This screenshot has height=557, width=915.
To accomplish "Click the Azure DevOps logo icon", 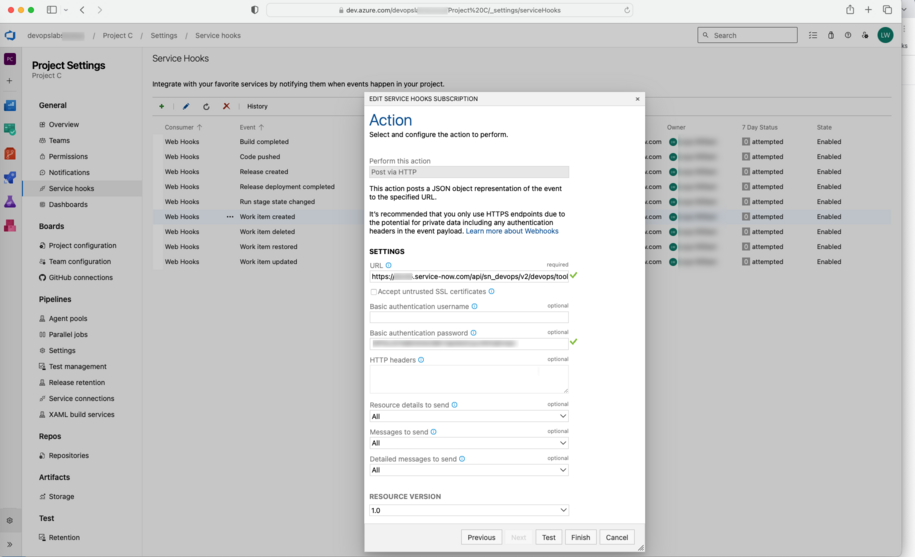I will [x=10, y=36].
